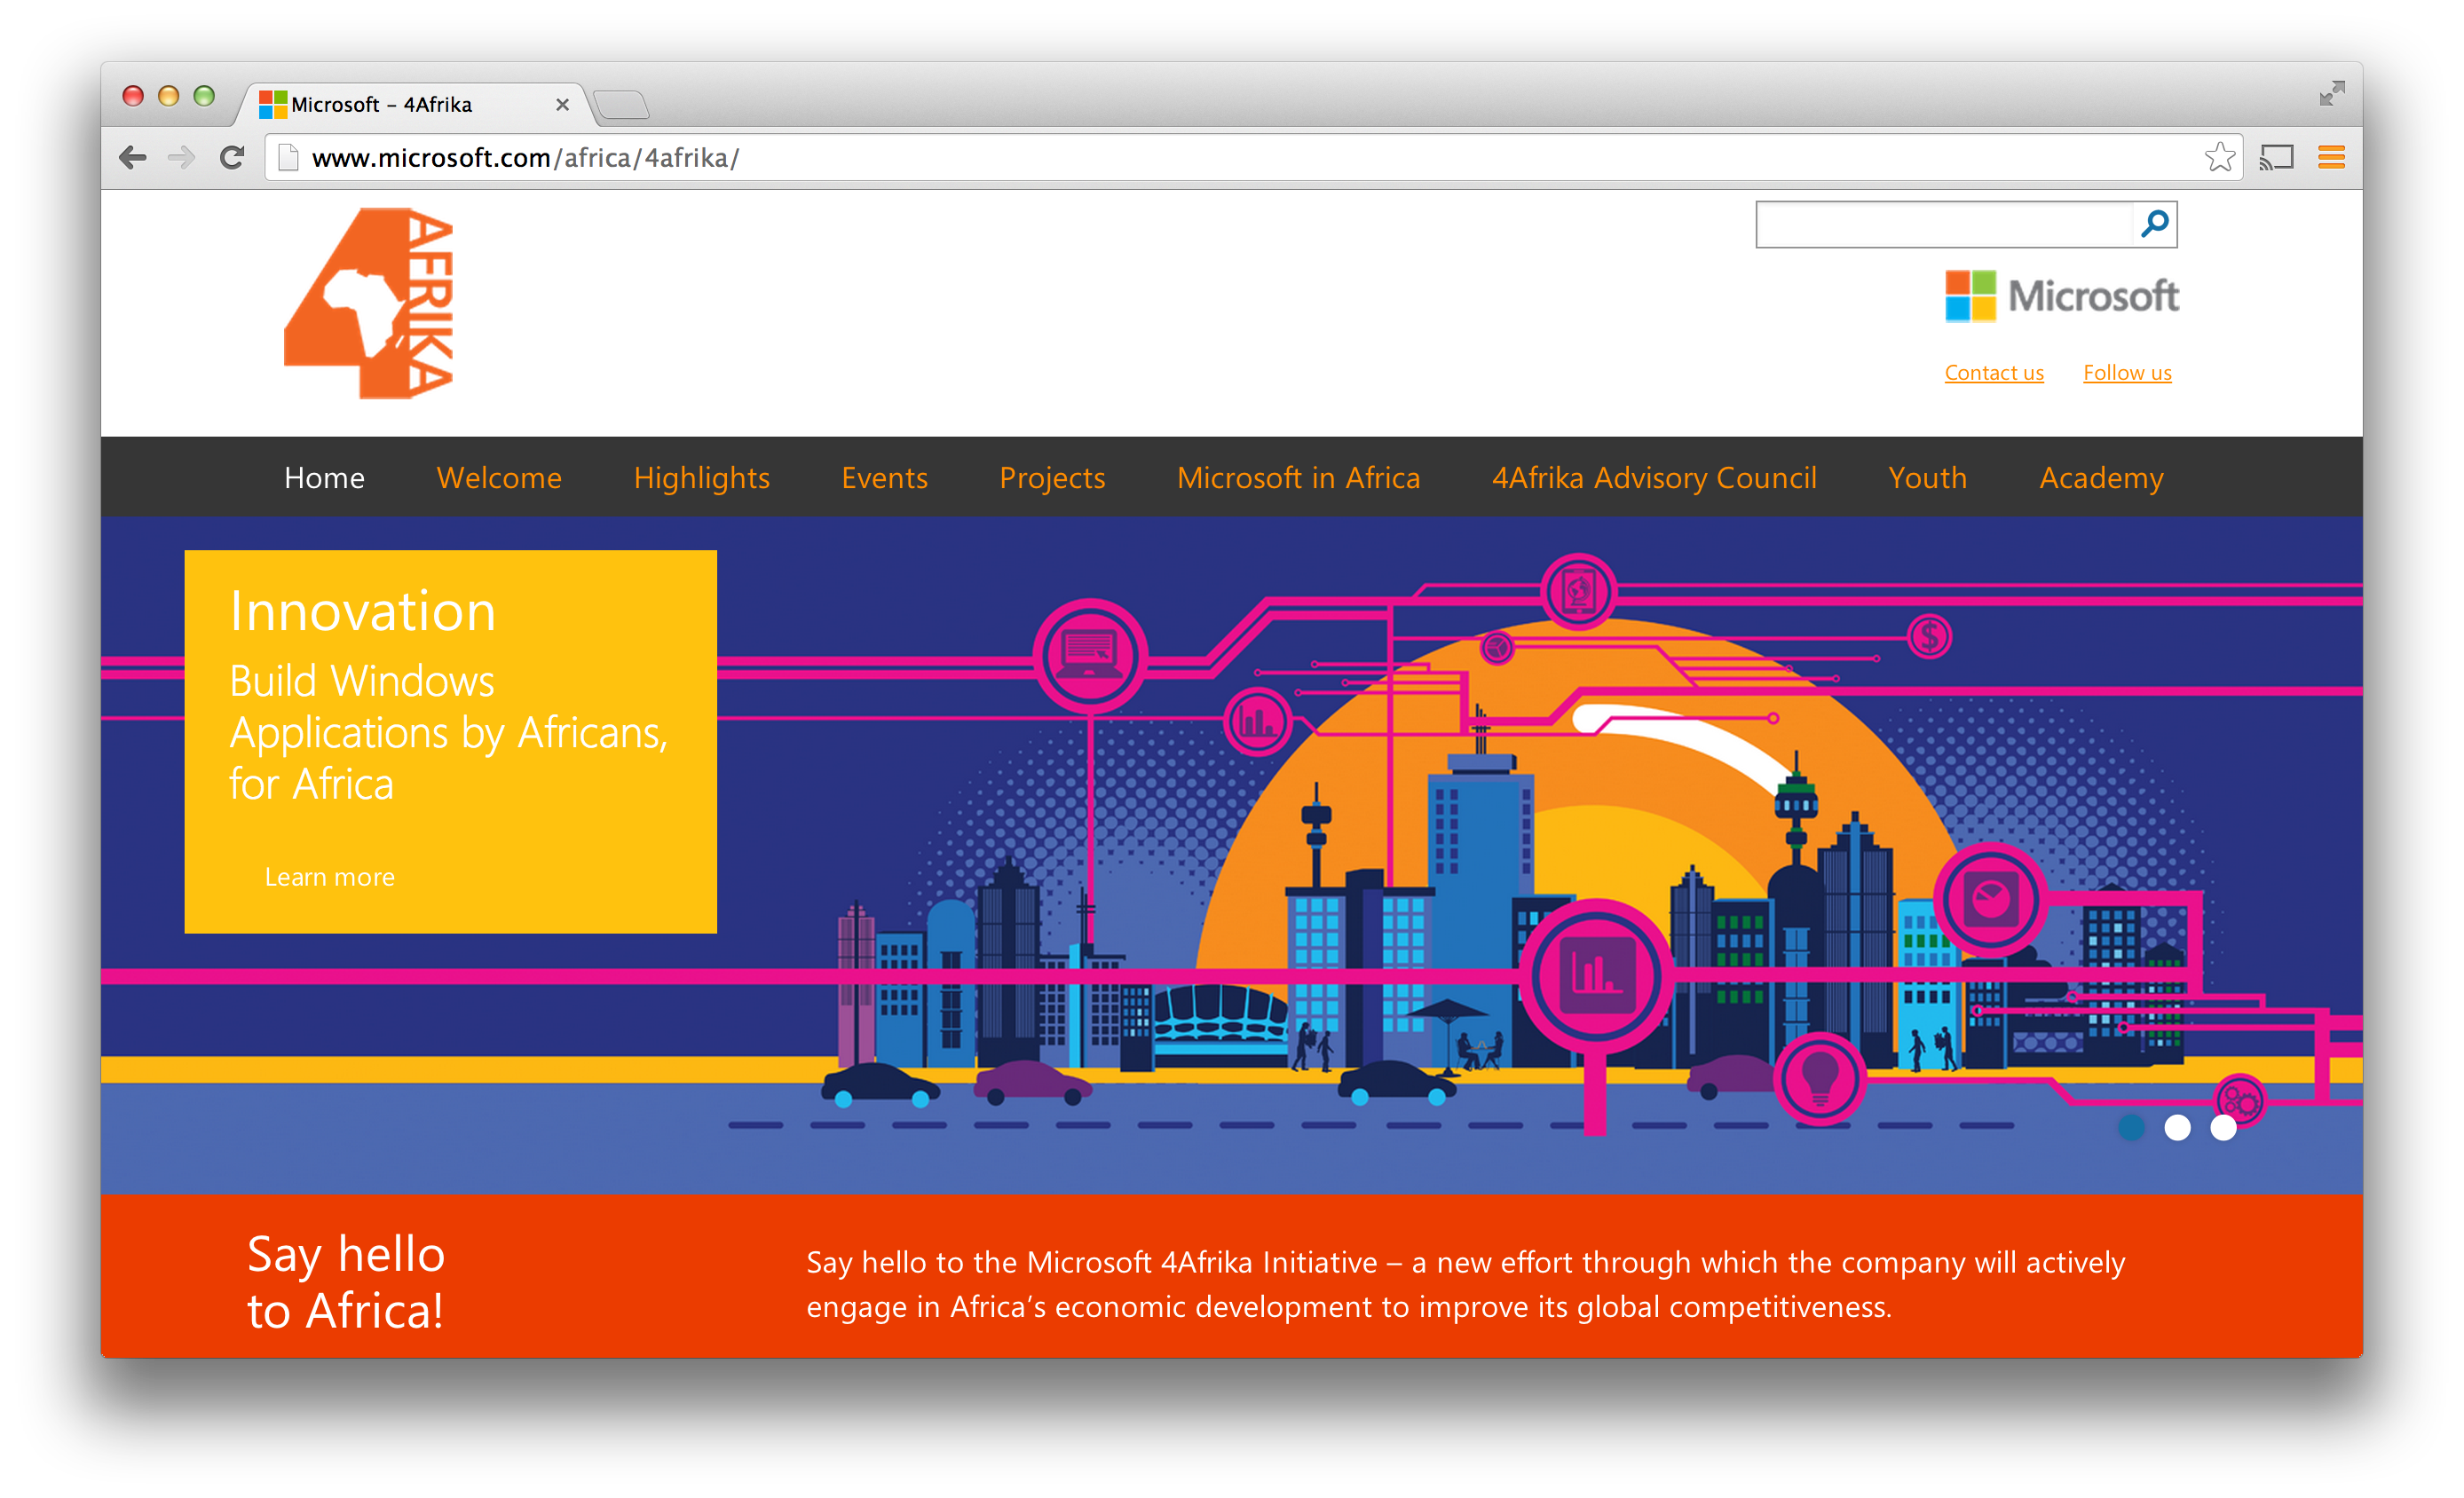Screen dimensions: 2464x1498
Task: Open the Academy menu item
Action: pyautogui.click(x=2101, y=478)
